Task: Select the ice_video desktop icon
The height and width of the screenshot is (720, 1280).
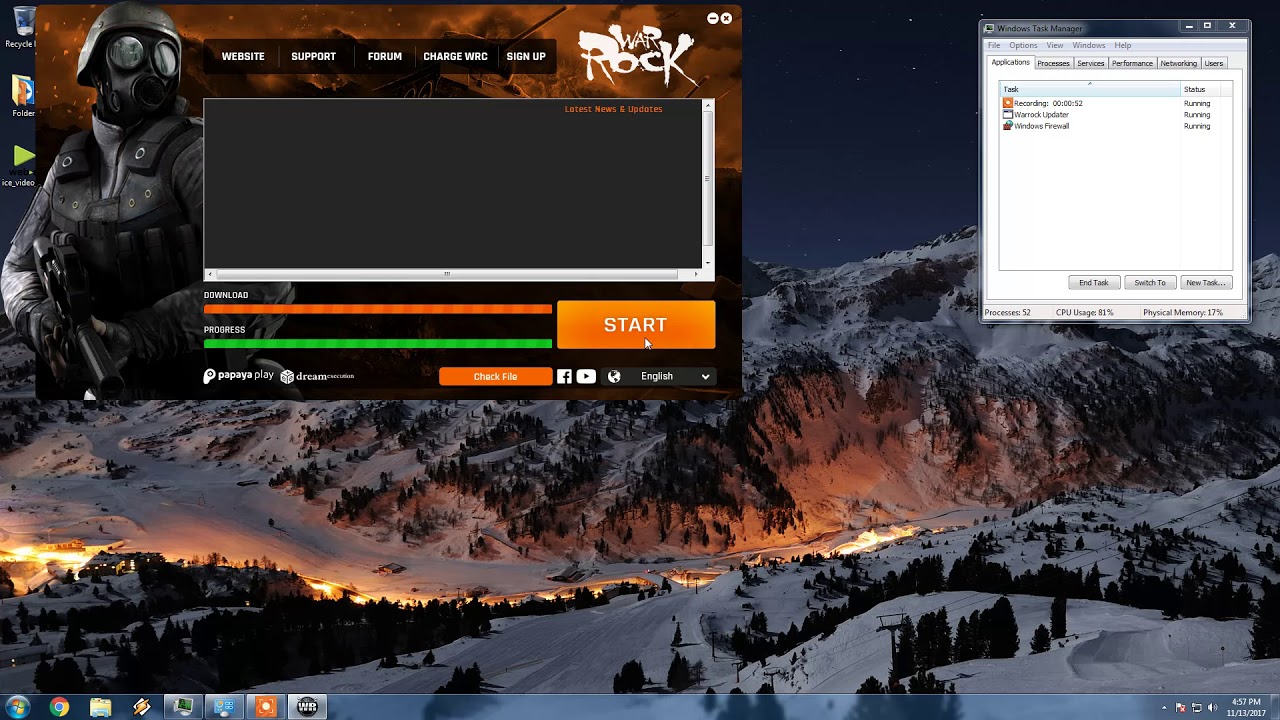Action: [x=19, y=166]
